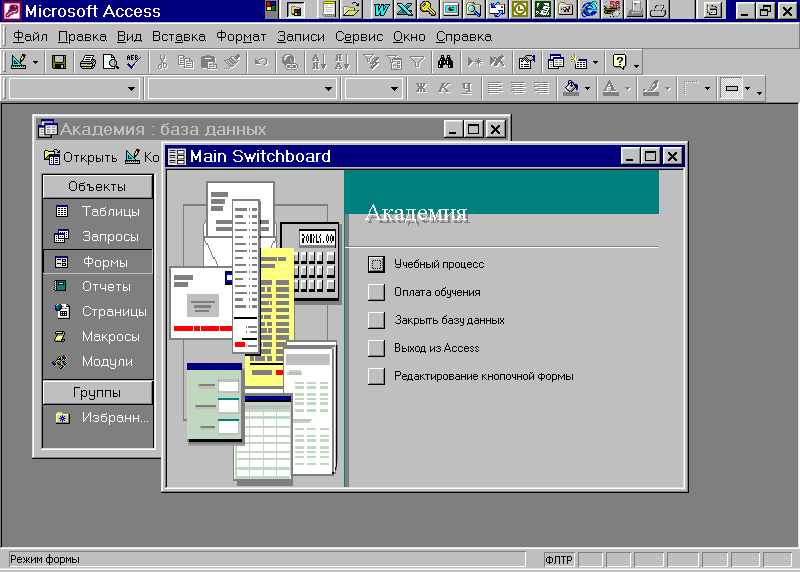800x572 pixels.
Task: Click the Paste clipboard icon
Action: coord(209,62)
